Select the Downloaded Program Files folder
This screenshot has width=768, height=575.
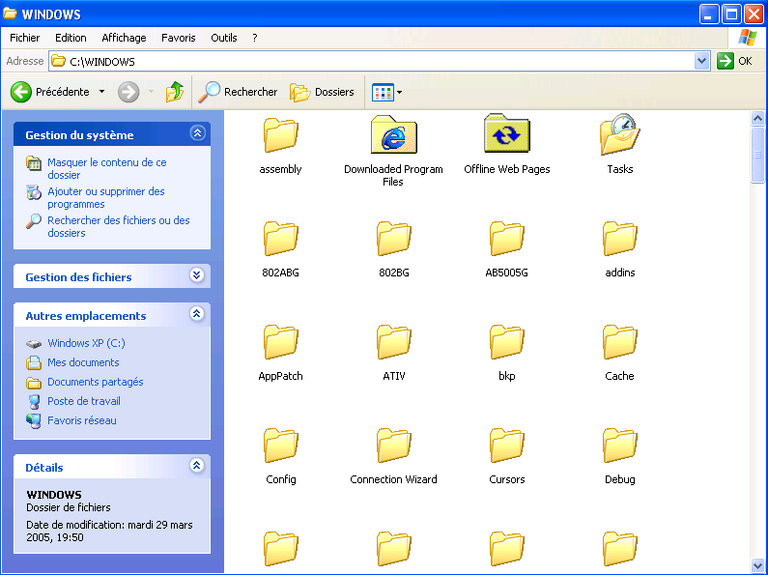point(393,150)
